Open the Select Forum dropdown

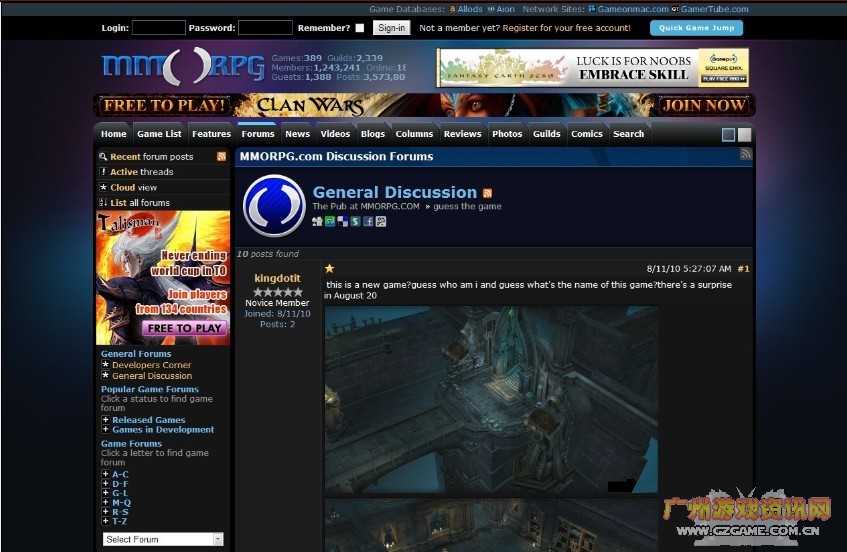pyautogui.click(x=163, y=539)
